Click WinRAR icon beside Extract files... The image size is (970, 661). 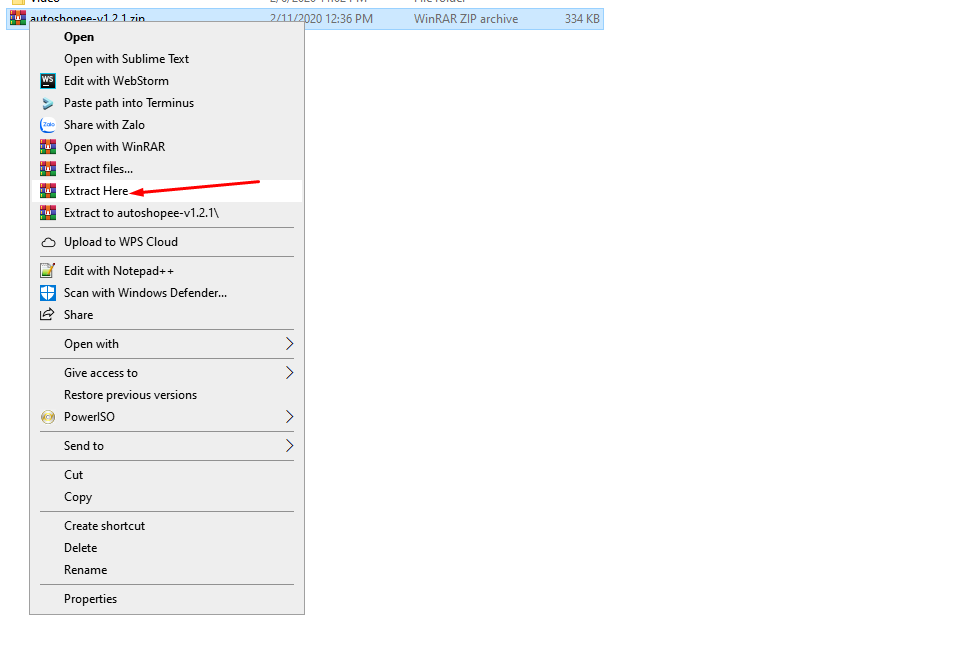coord(48,169)
